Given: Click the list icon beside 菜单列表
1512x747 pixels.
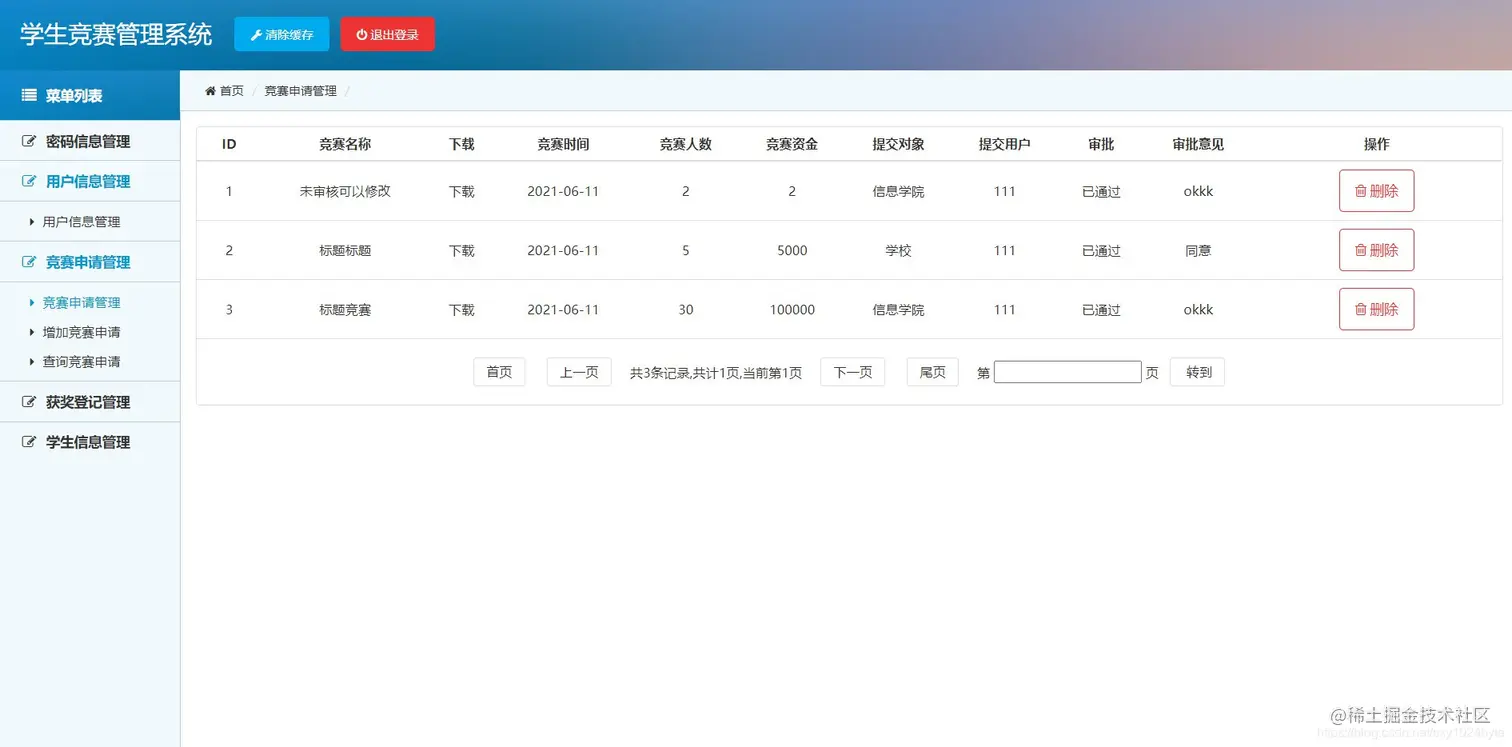Looking at the screenshot, I should coord(28,95).
